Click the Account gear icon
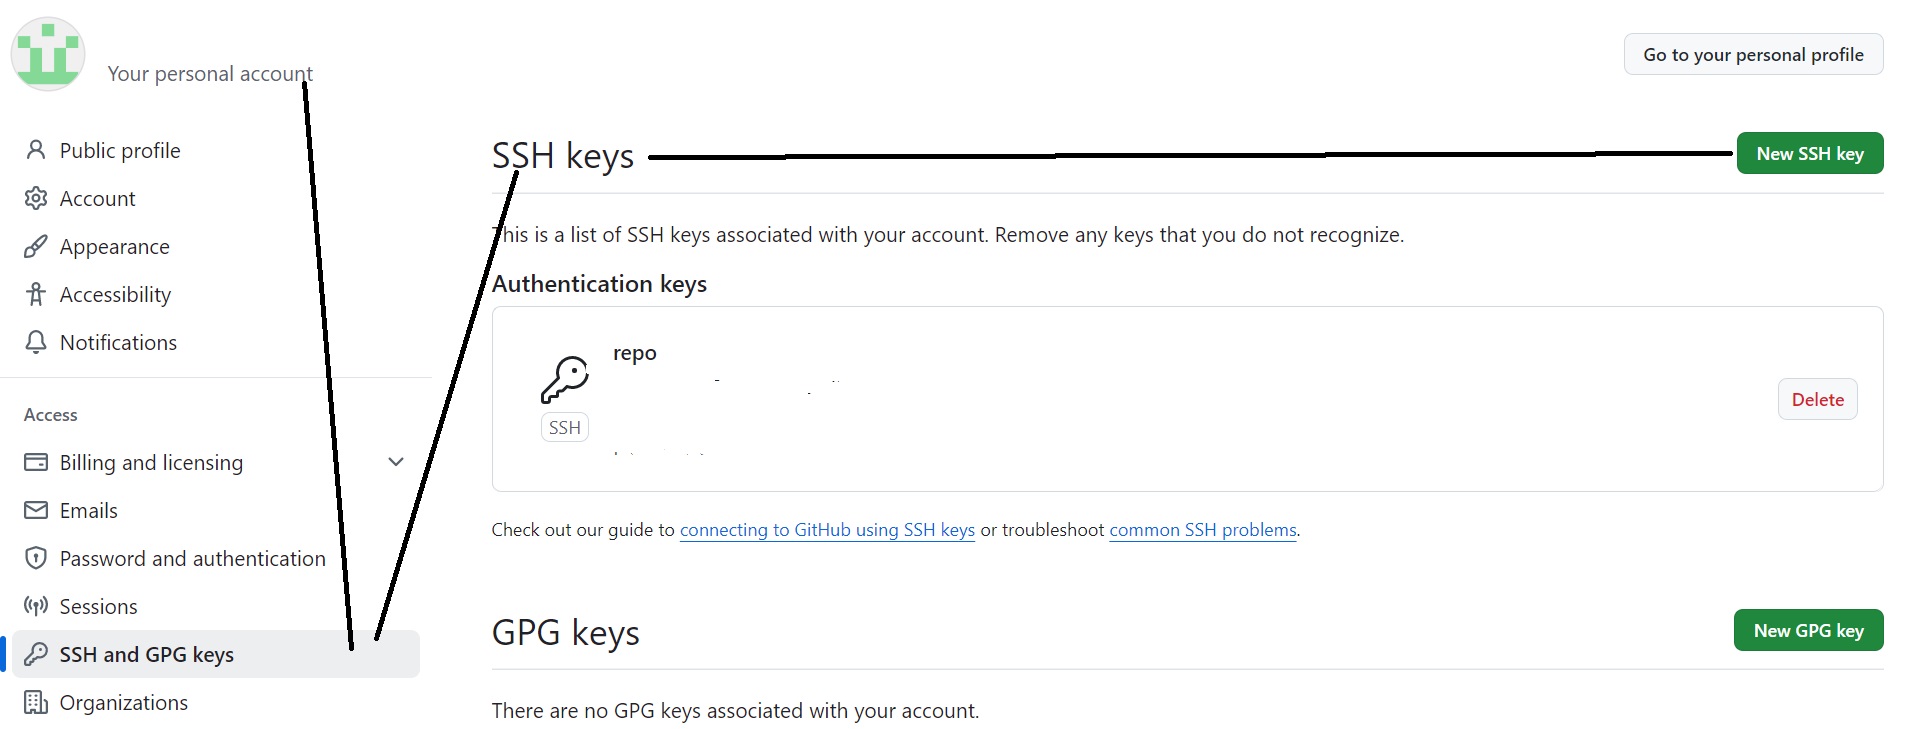The width and height of the screenshot is (1916, 729). [x=36, y=198]
